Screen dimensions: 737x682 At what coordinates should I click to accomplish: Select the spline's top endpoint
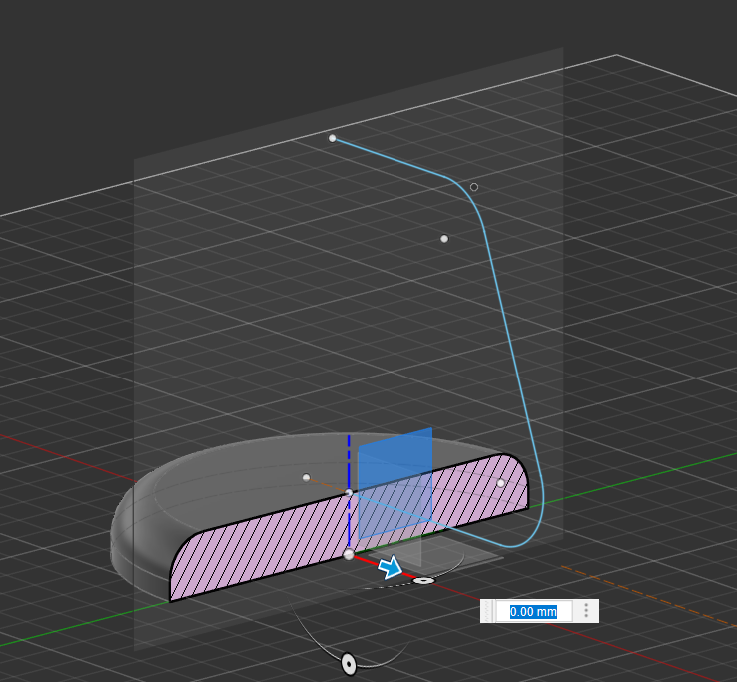point(333,138)
